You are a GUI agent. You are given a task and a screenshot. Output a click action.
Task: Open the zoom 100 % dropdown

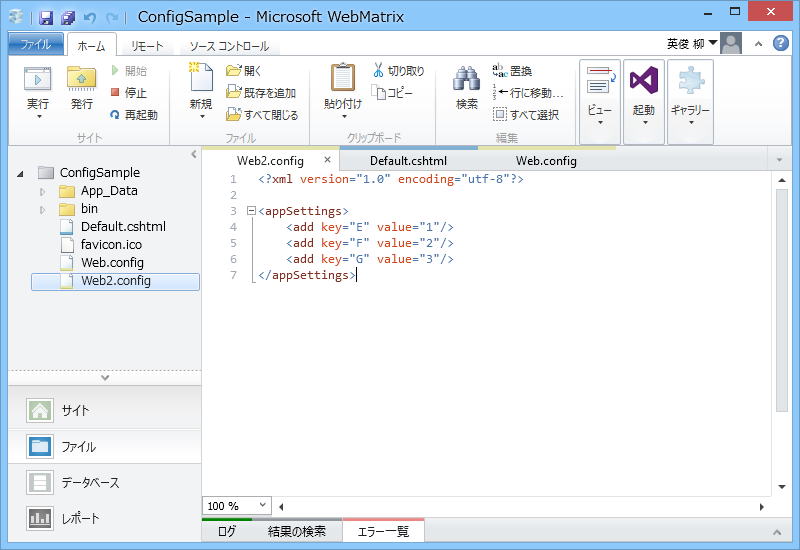[x=262, y=505]
